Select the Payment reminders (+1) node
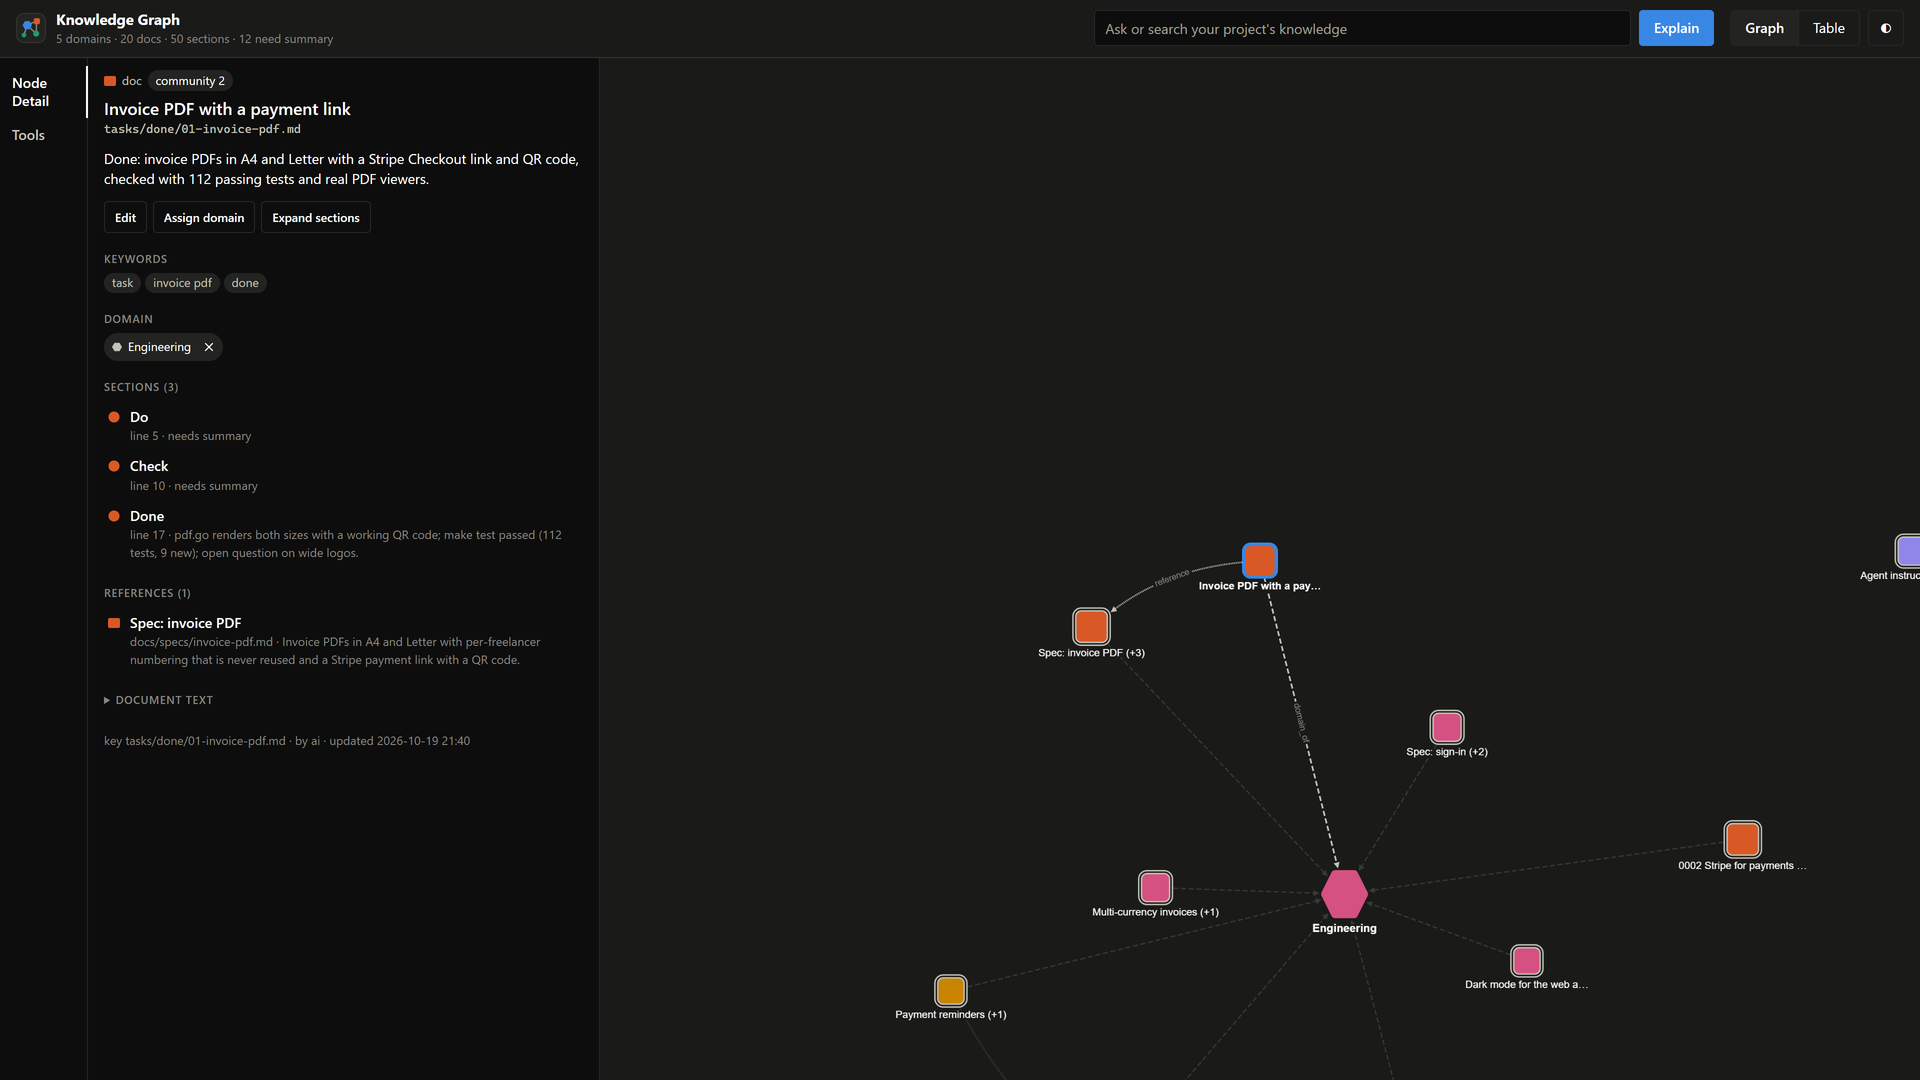The image size is (1920, 1080). pos(950,990)
